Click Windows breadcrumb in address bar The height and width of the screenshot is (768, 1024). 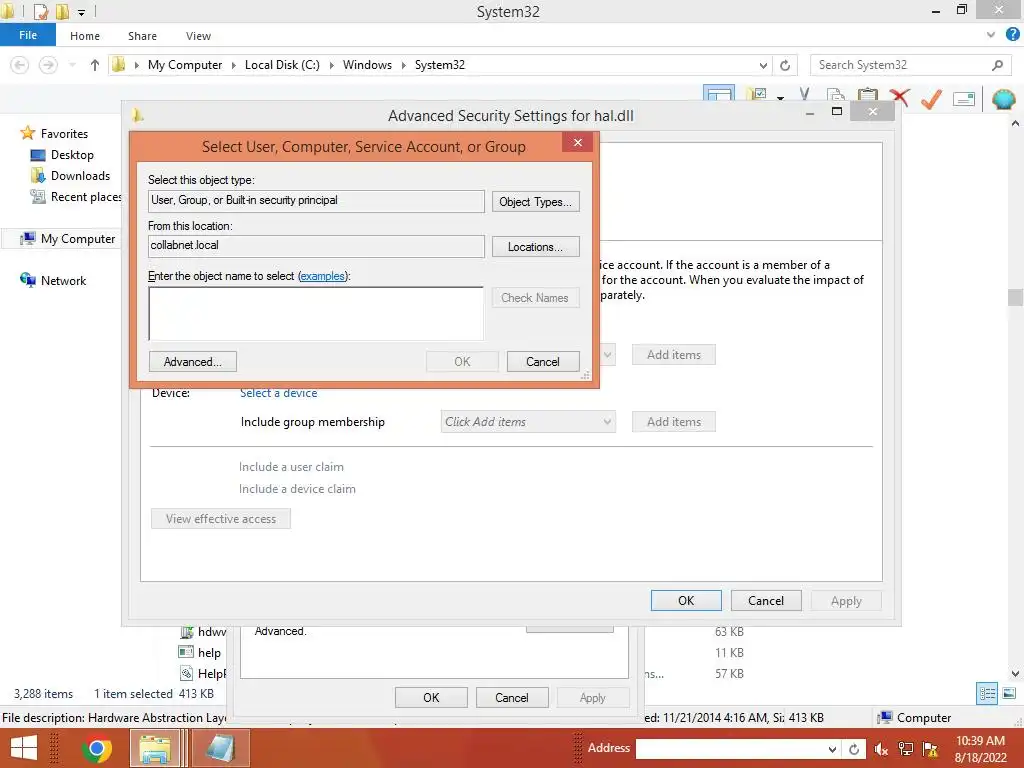pos(367,65)
